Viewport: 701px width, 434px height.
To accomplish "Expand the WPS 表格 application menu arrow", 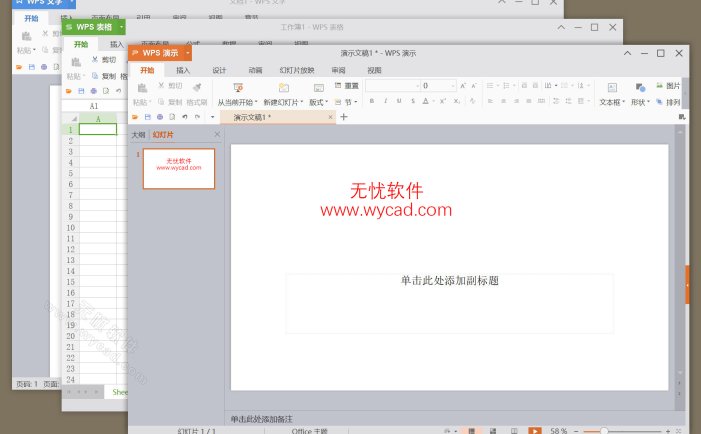I will coord(121,27).
